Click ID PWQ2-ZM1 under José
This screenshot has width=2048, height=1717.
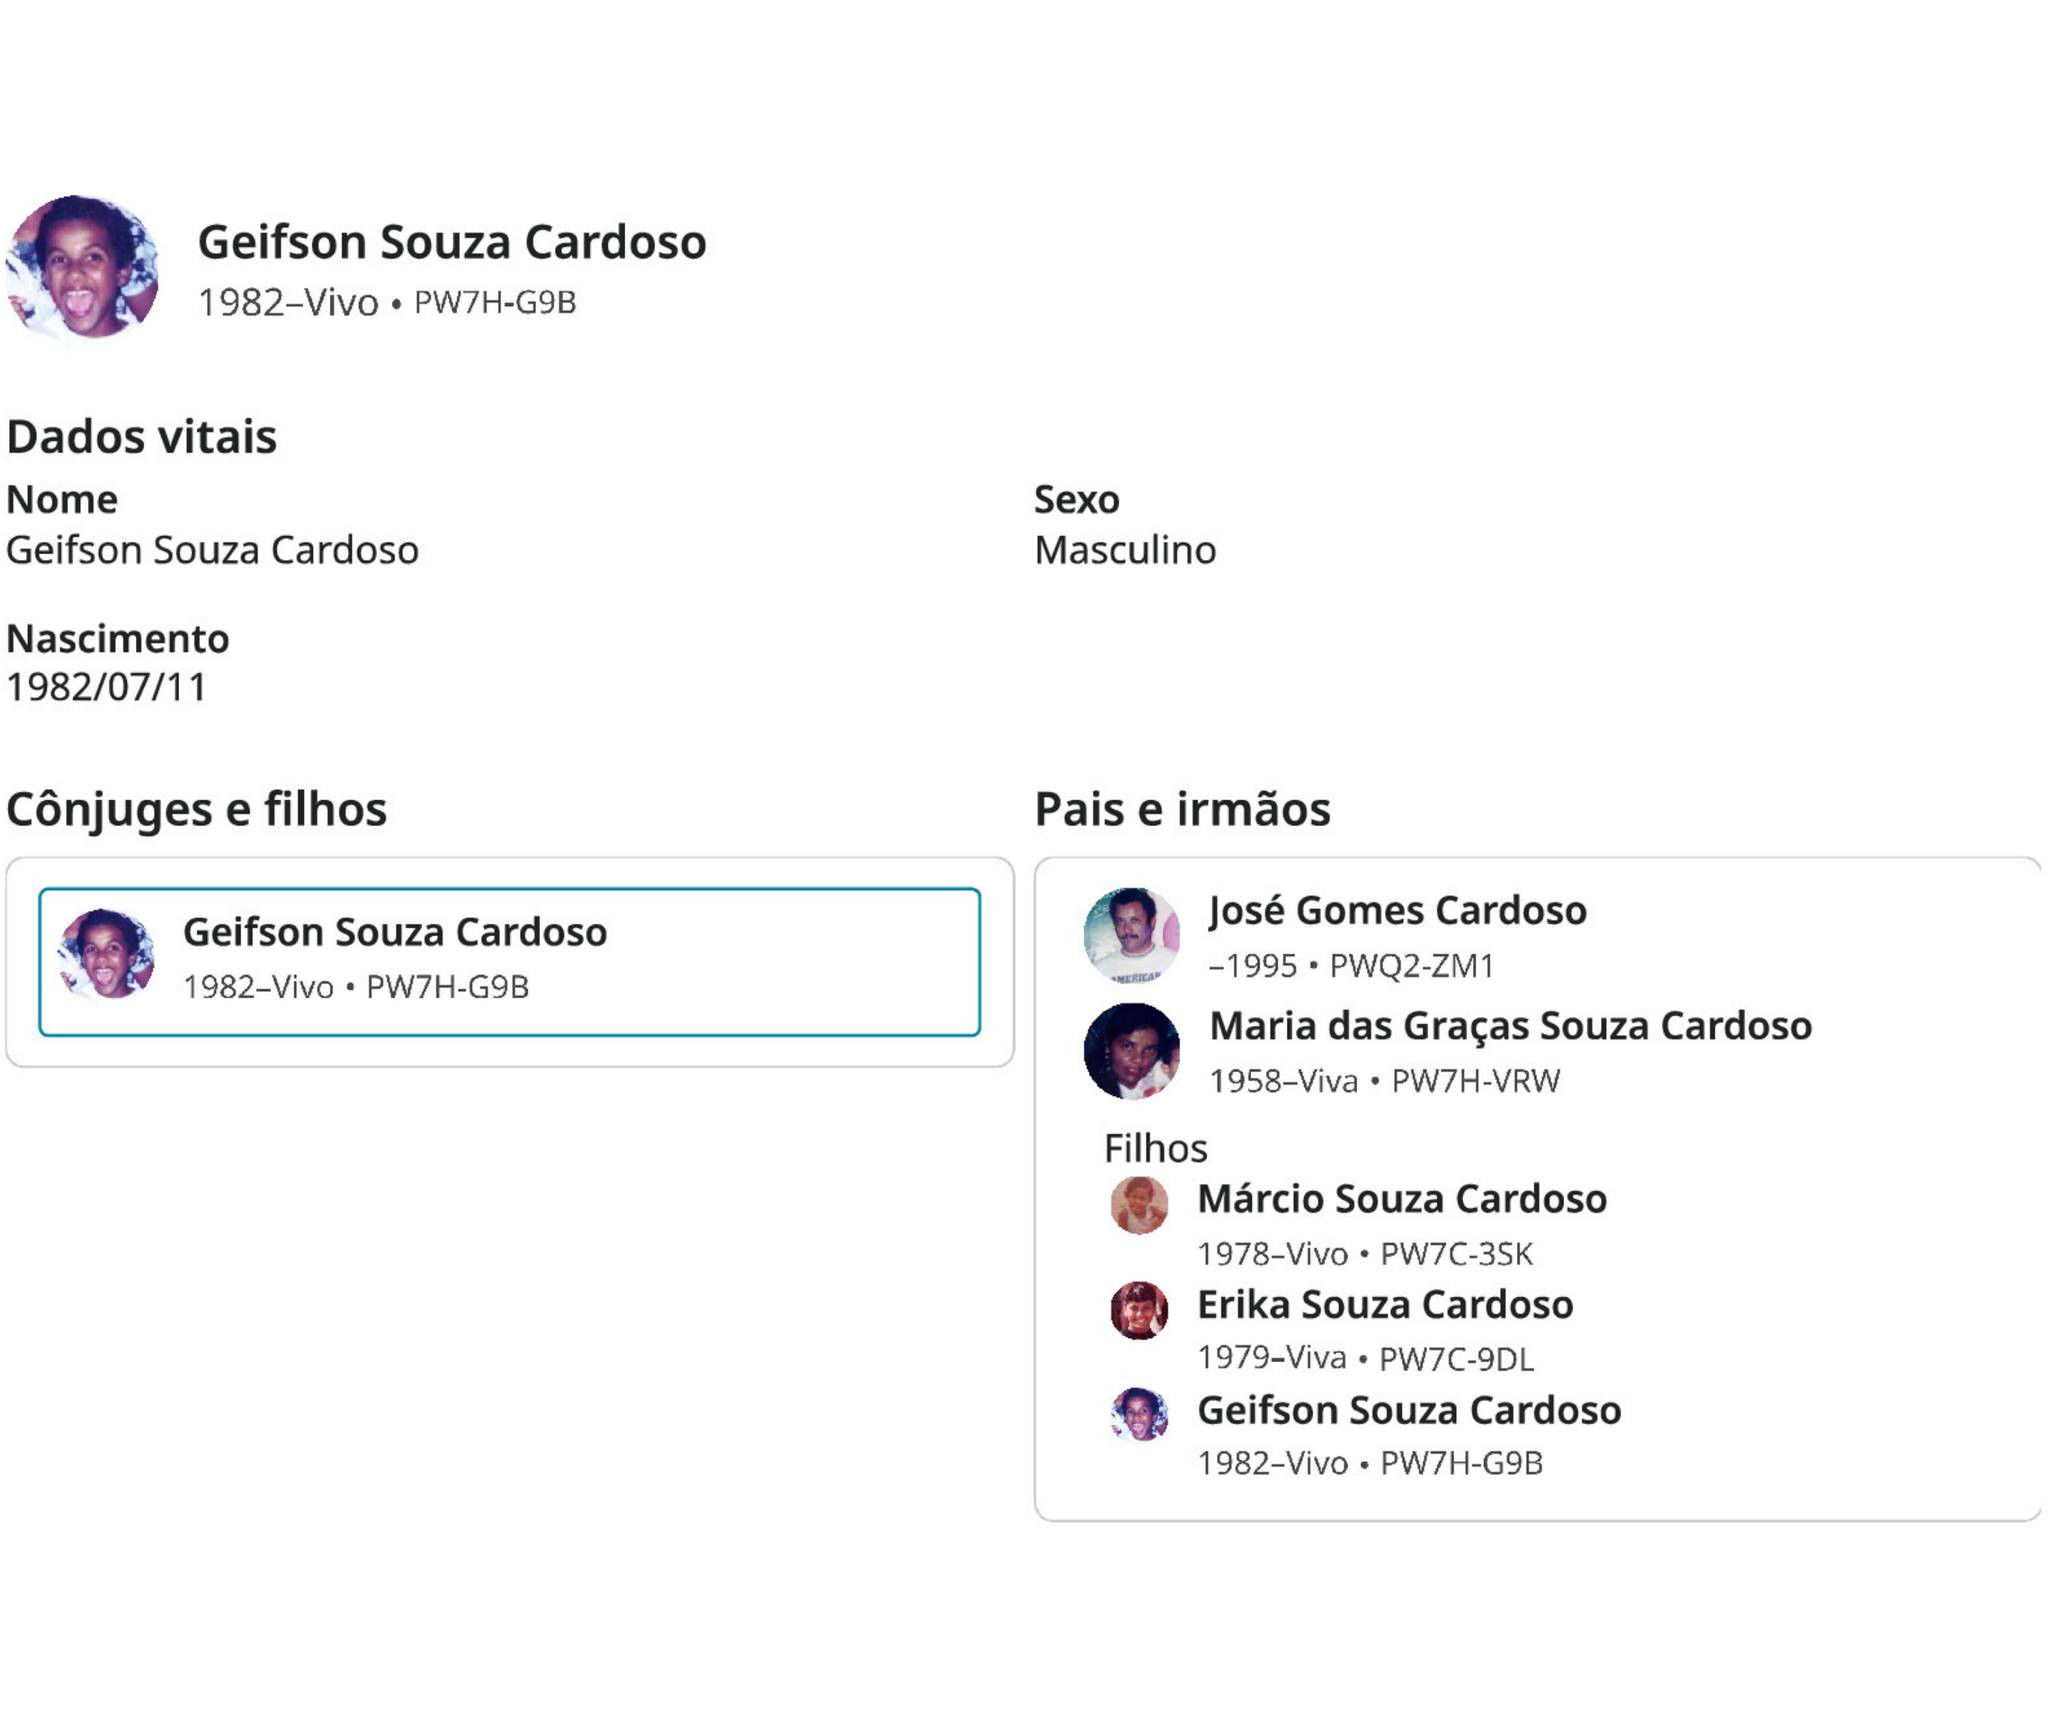(1411, 965)
